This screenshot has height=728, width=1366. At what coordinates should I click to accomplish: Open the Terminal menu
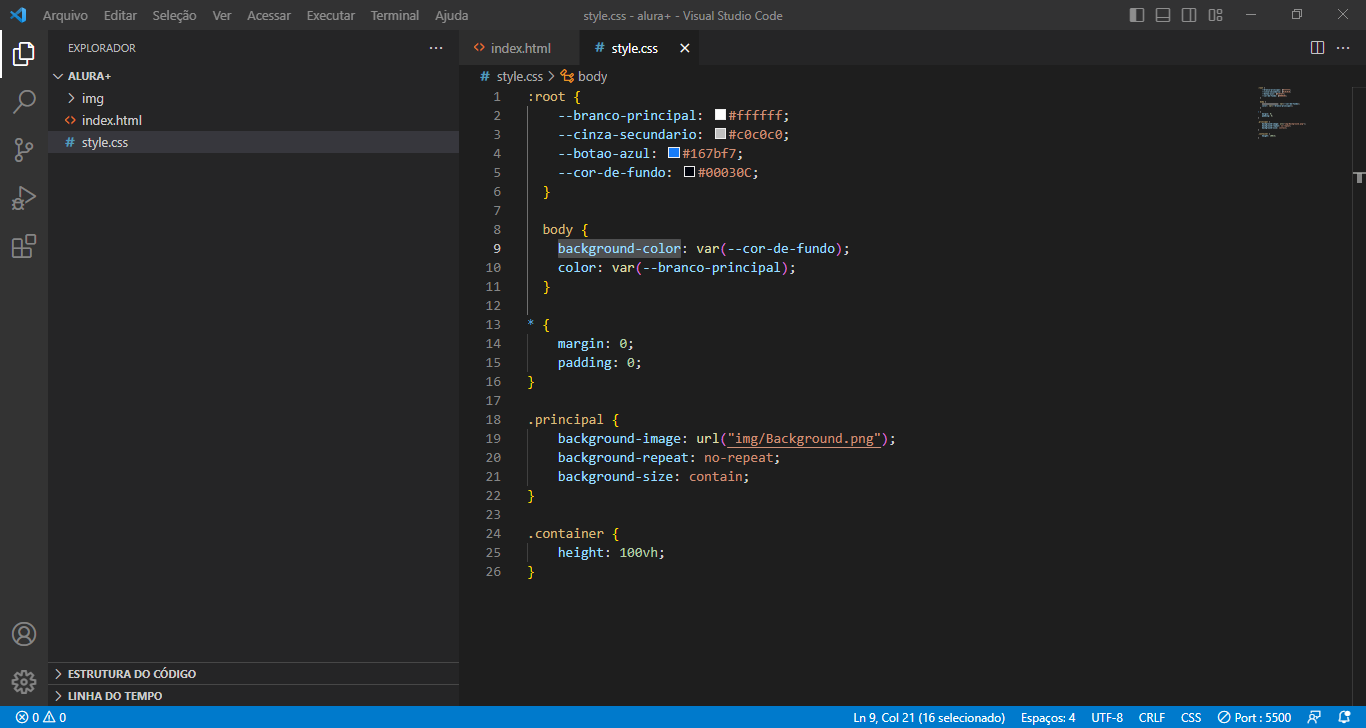(x=395, y=15)
